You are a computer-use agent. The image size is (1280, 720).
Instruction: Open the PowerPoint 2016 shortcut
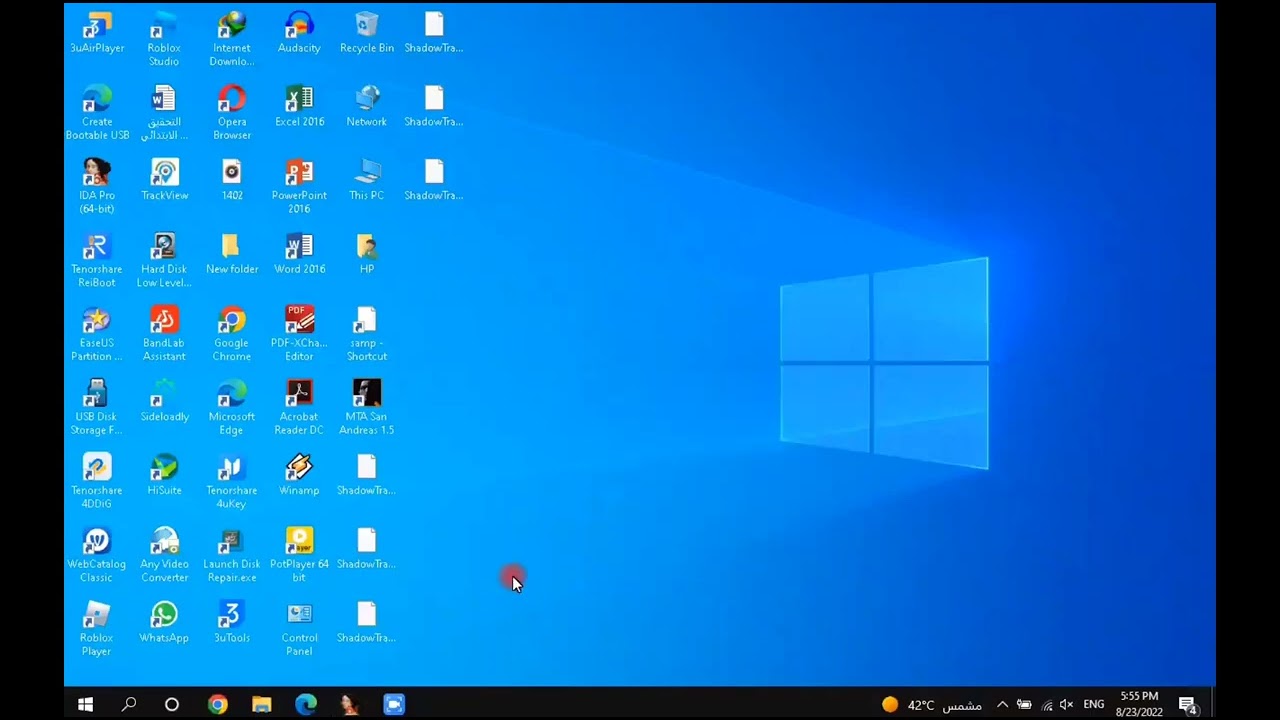299,187
